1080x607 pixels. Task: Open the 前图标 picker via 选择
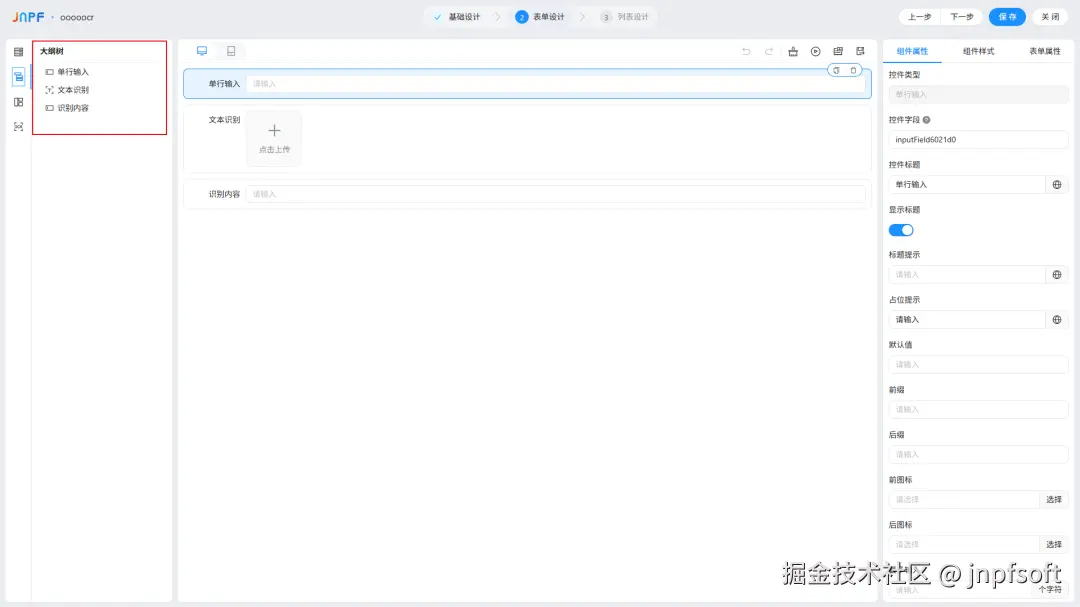click(1053, 499)
